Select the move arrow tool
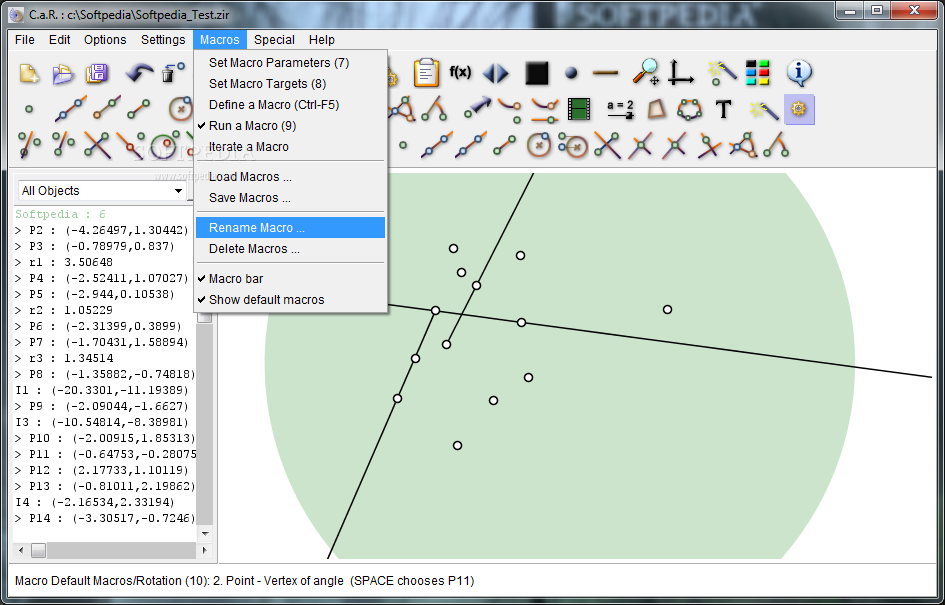945x605 pixels. click(x=478, y=107)
